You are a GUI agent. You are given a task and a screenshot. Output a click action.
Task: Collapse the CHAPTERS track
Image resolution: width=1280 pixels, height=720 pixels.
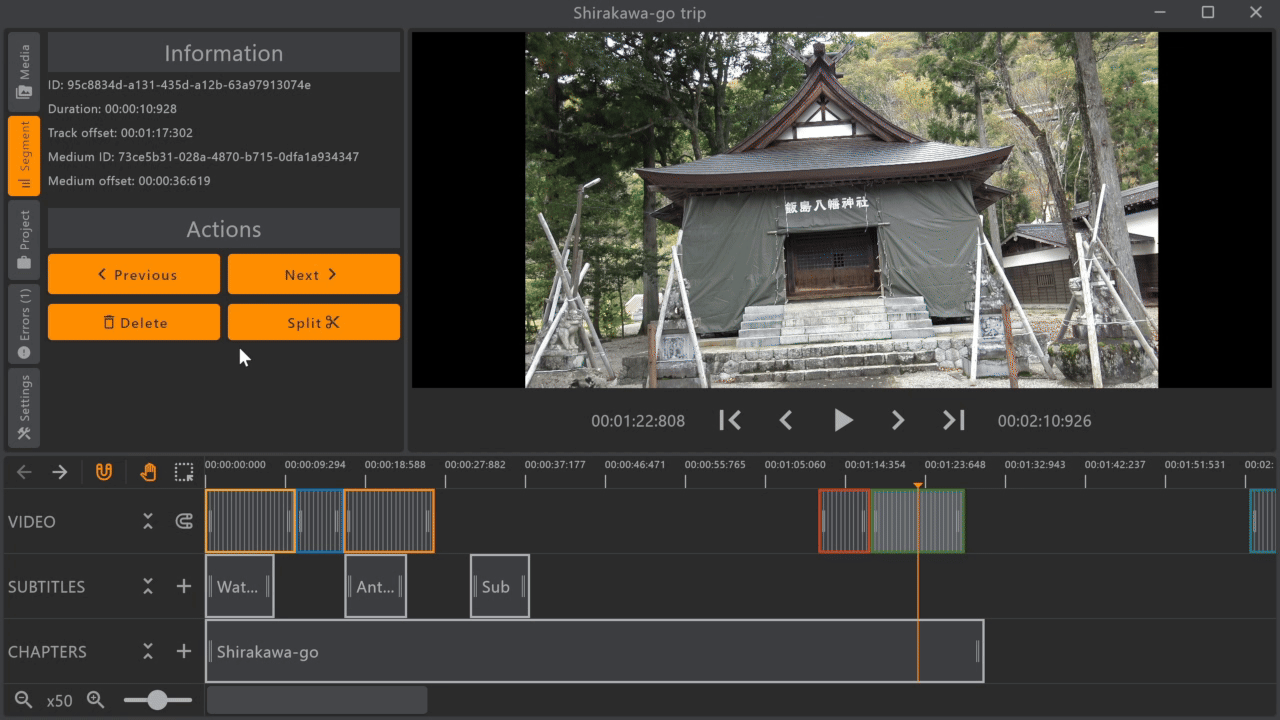[148, 651]
